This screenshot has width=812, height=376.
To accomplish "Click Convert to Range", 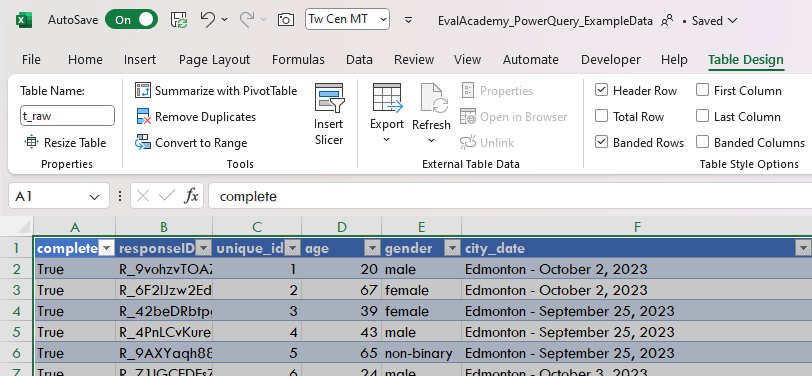I will click(x=191, y=142).
